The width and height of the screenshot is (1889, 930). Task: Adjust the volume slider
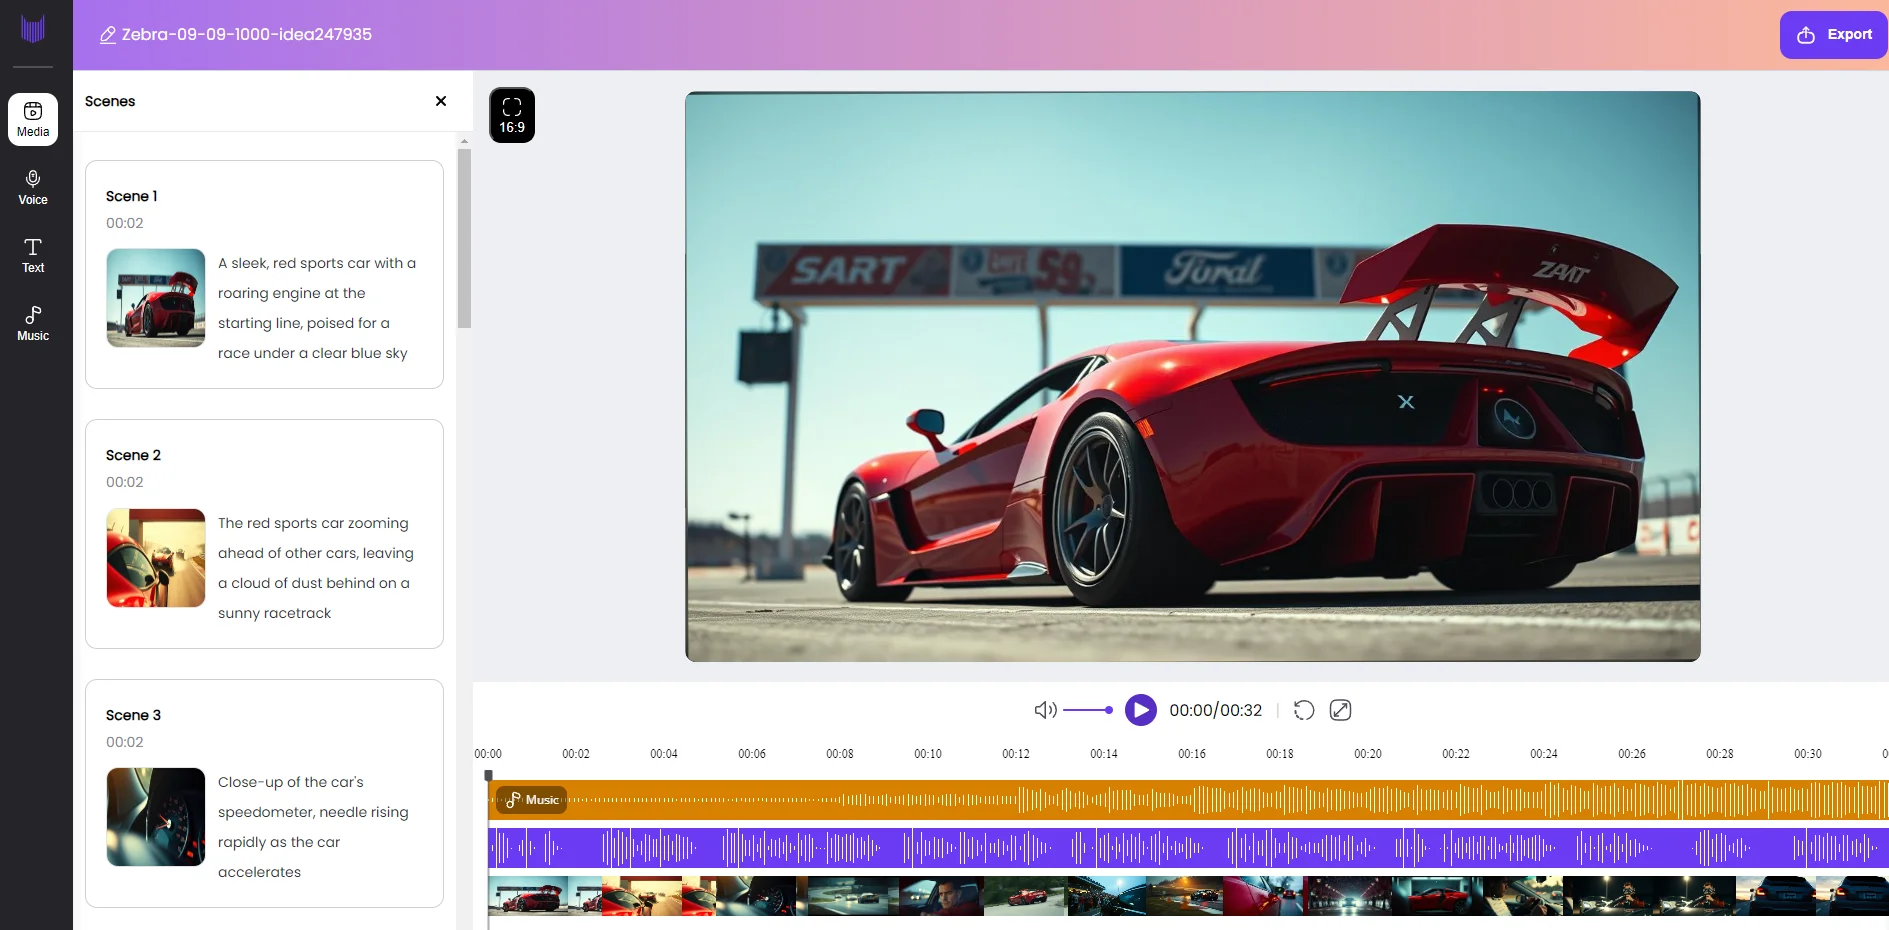(1088, 710)
